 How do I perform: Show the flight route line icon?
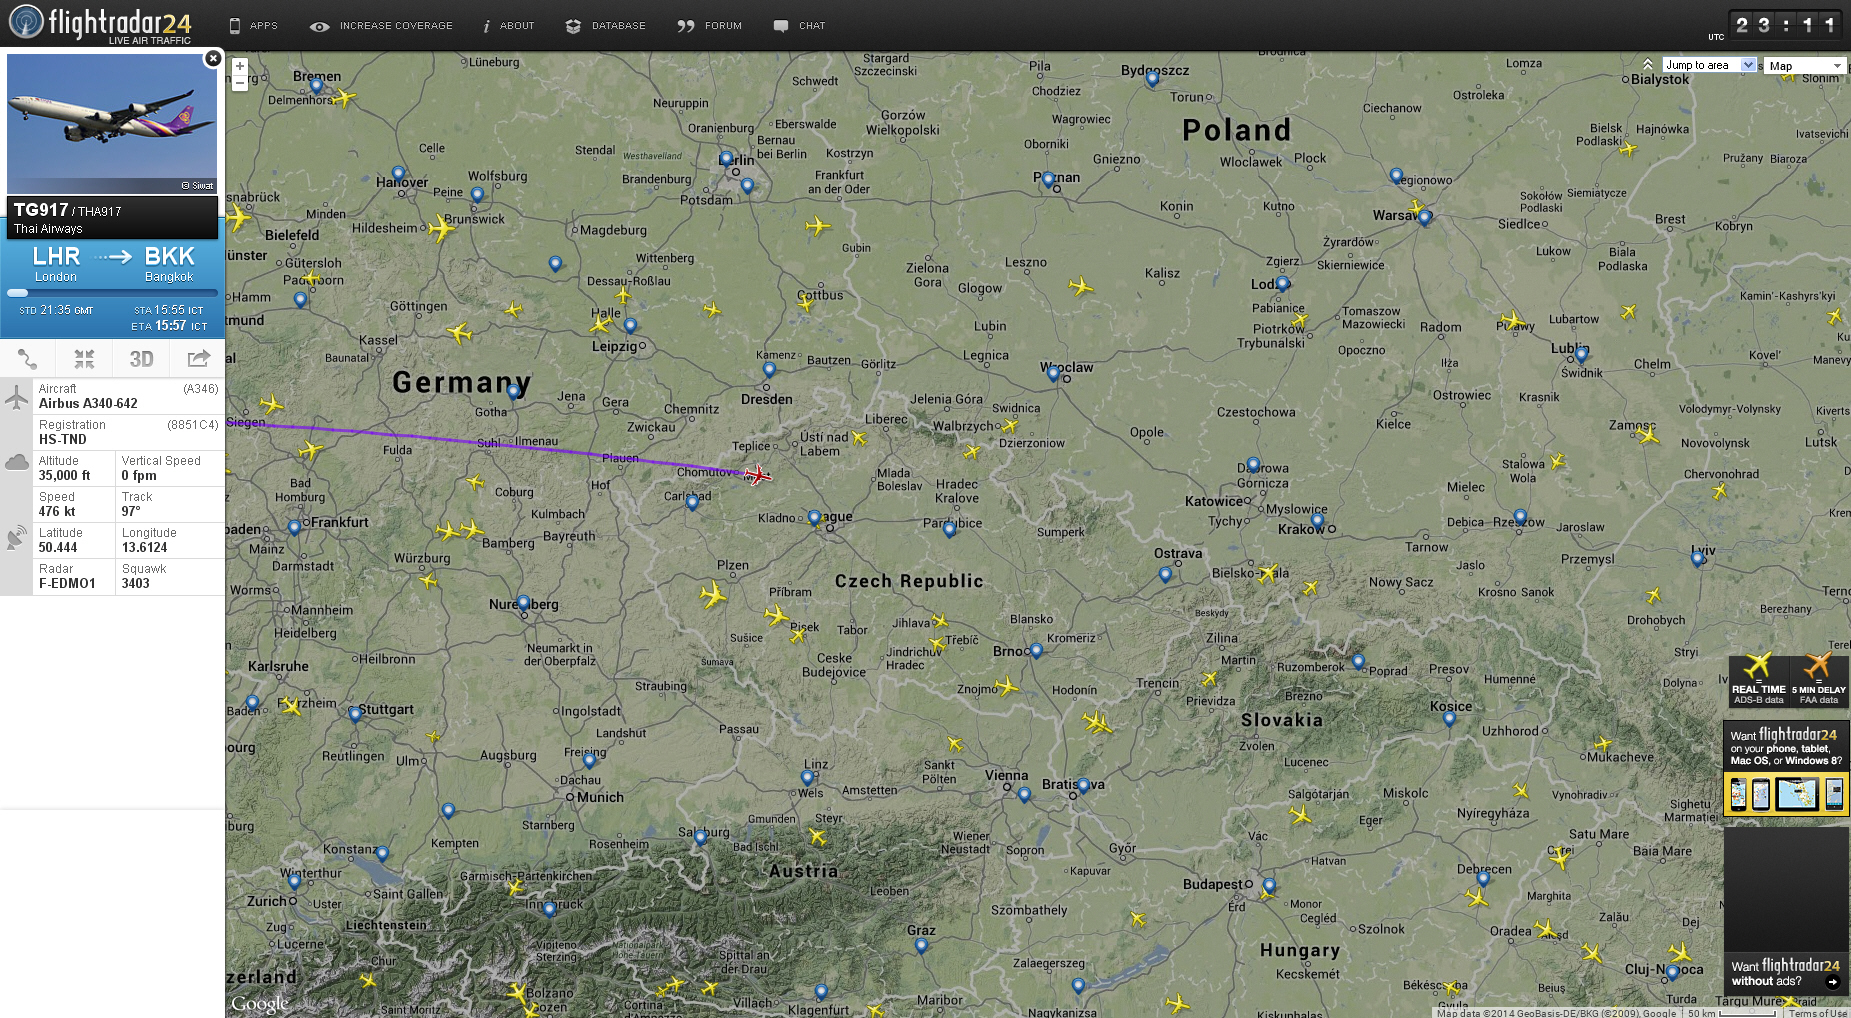28,359
